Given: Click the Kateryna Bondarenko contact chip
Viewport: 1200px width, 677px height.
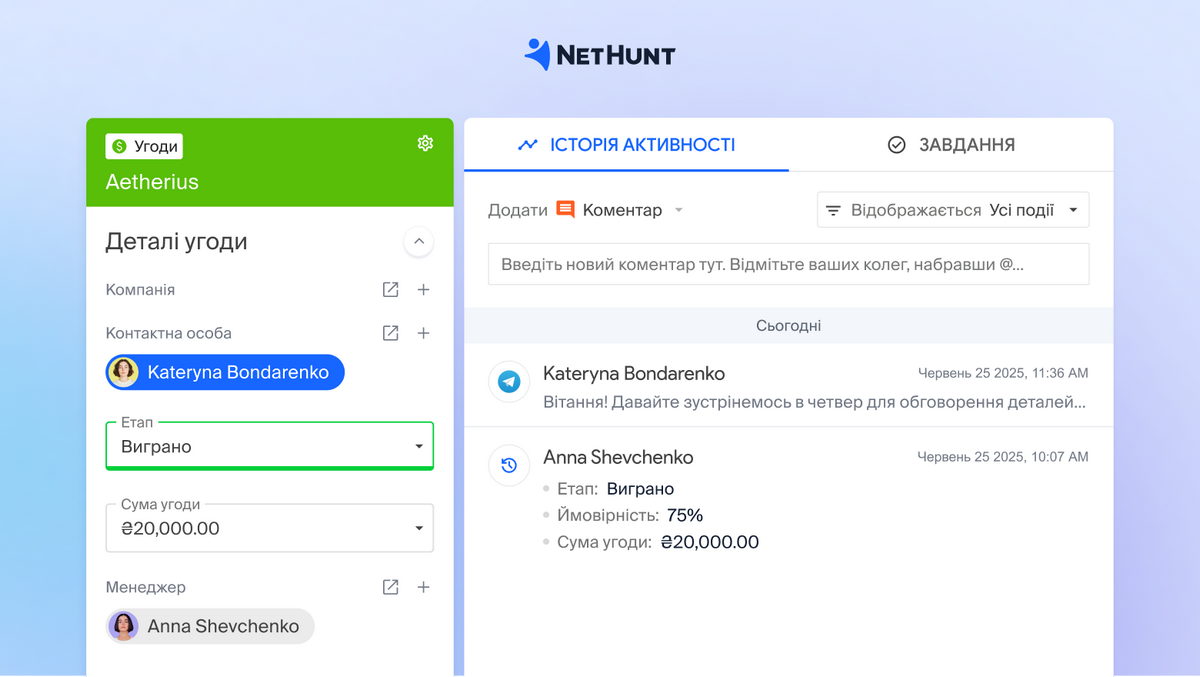Looking at the screenshot, I should pos(225,373).
